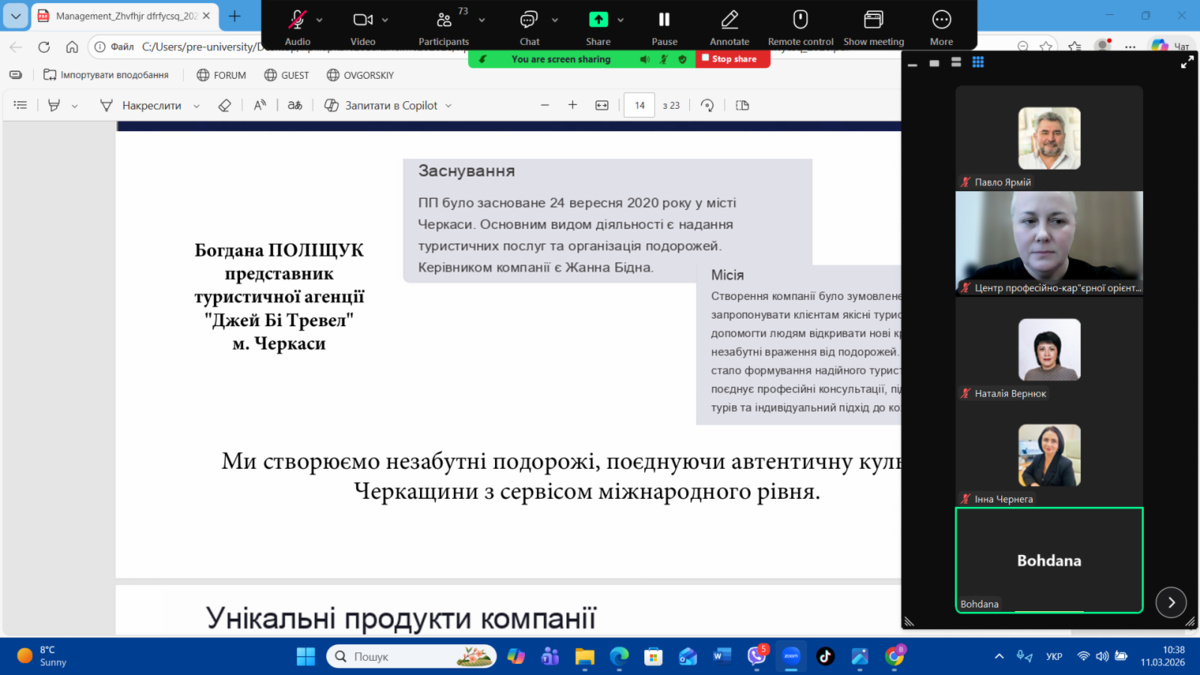Click the Show meeting icon
The height and width of the screenshot is (675, 1200).
click(873, 21)
